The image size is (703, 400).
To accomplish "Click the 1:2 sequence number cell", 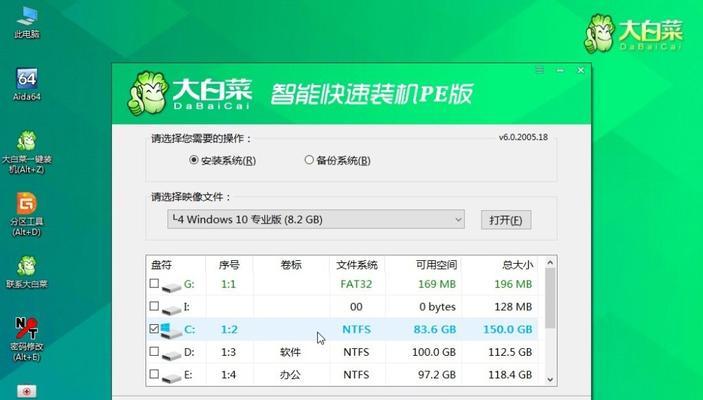I will coord(229,330).
